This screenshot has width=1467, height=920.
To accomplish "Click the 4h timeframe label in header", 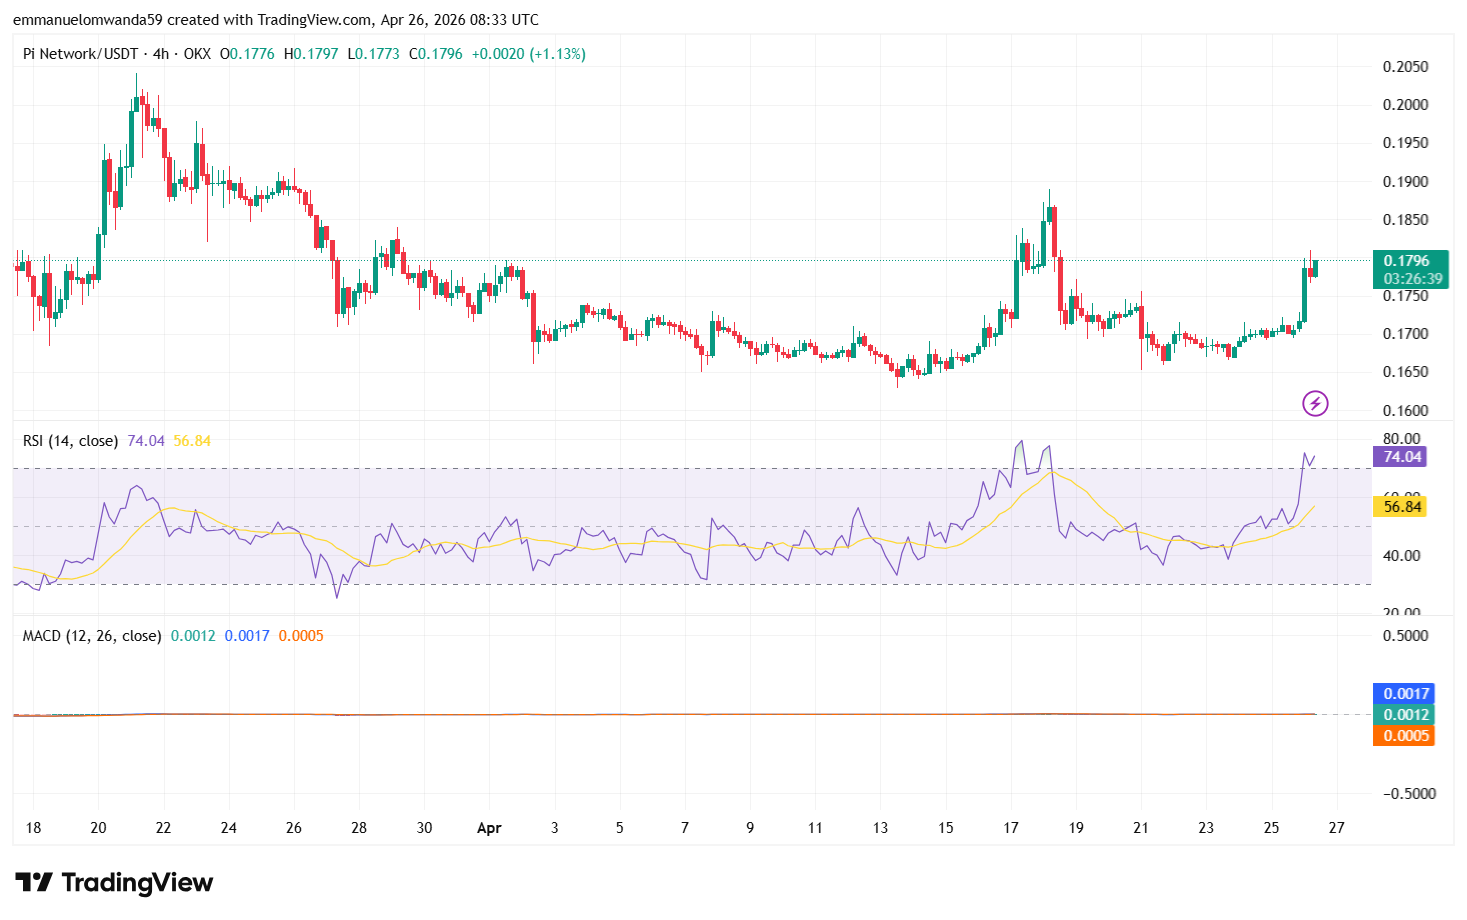I will click(161, 54).
